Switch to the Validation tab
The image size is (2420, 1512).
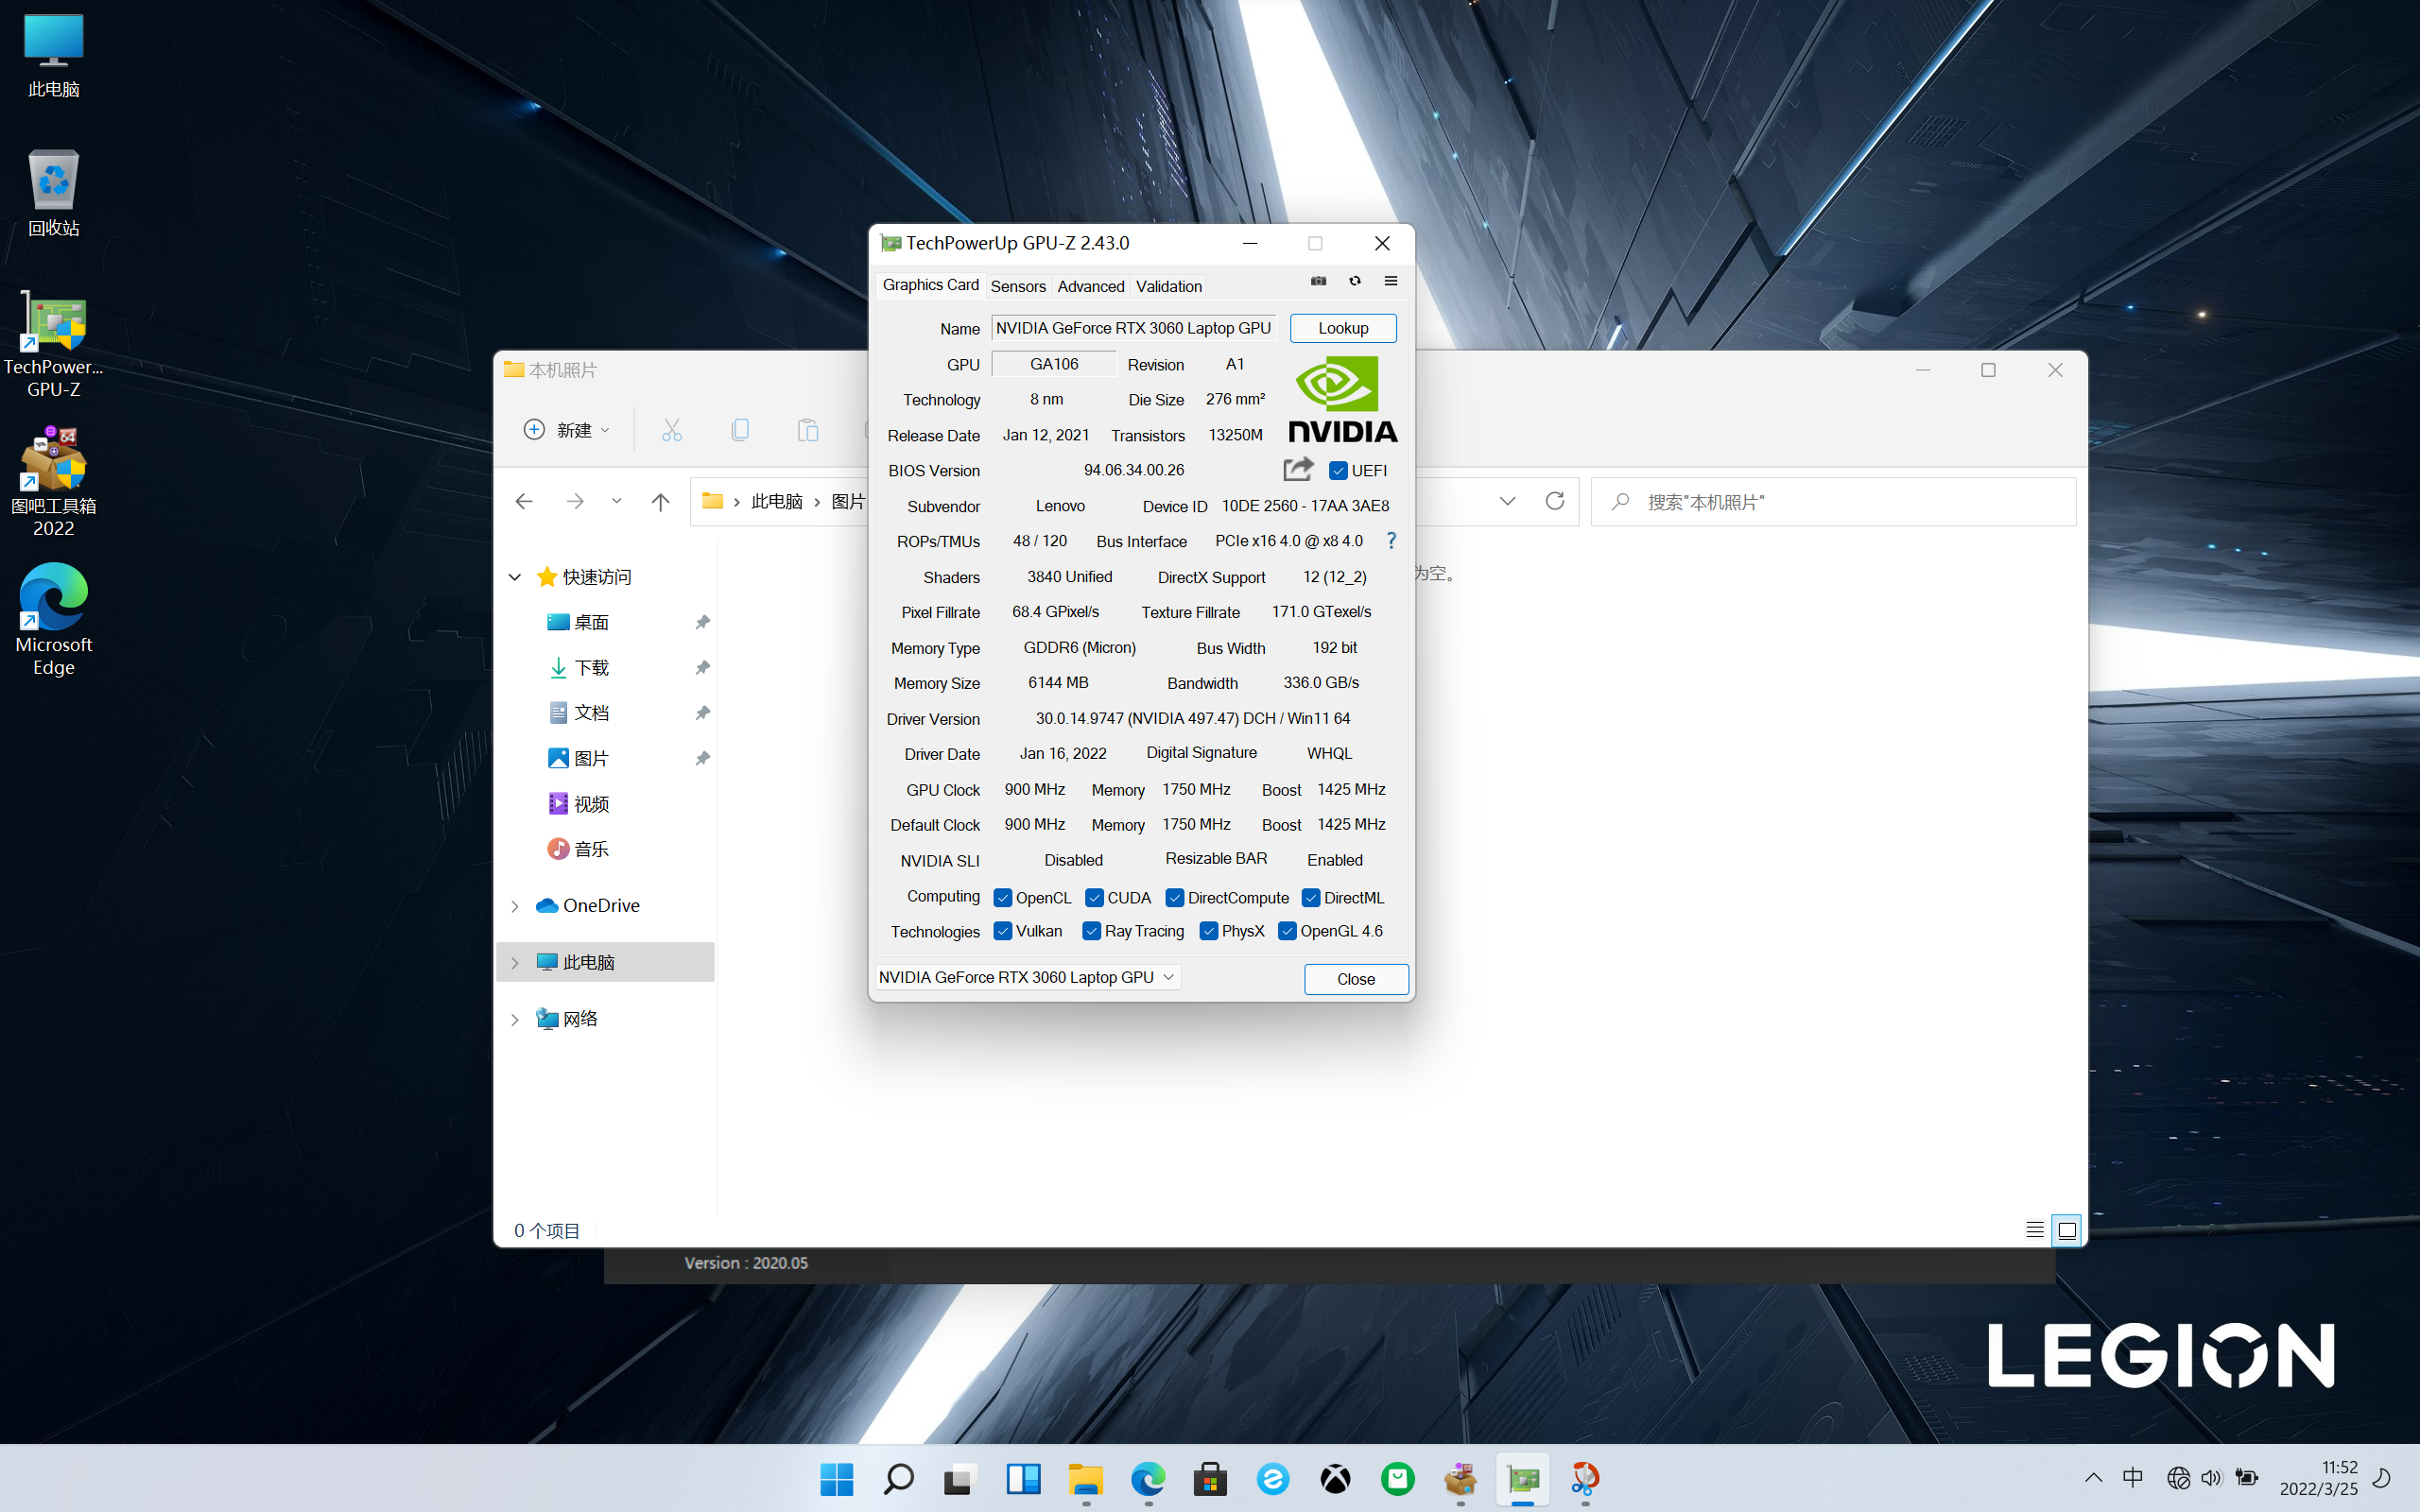coord(1169,286)
